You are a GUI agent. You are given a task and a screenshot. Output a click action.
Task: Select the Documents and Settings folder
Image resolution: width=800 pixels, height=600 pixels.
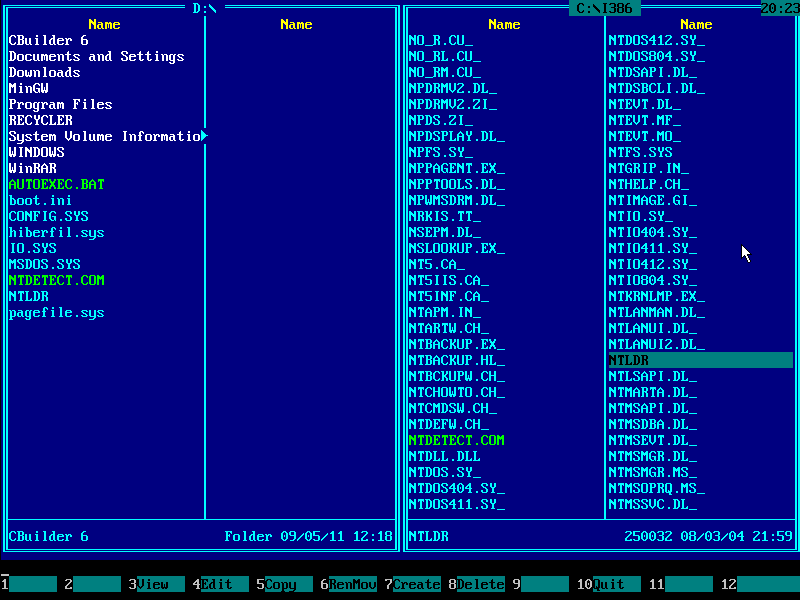pos(96,56)
